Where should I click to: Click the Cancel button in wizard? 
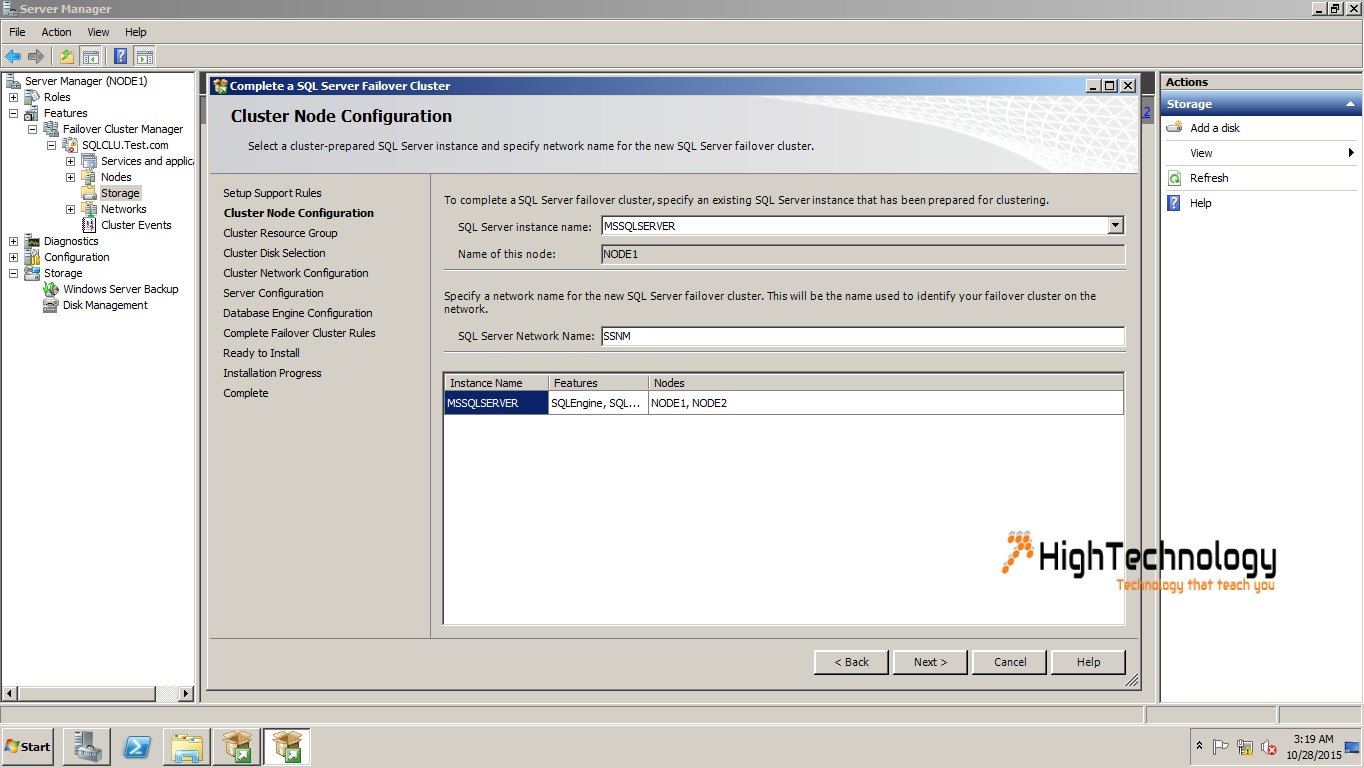point(1010,662)
